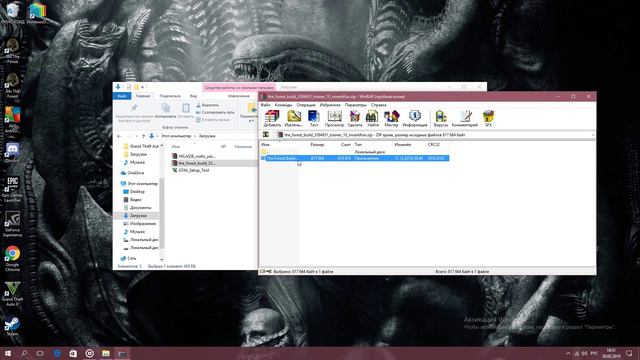
Task: Click the Информация (Info) icon in WinRAR
Action: pyautogui.click(x=415, y=118)
